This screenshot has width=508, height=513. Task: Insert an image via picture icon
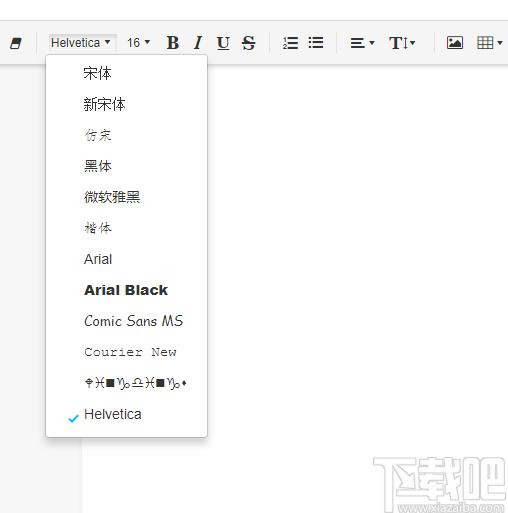click(x=455, y=43)
